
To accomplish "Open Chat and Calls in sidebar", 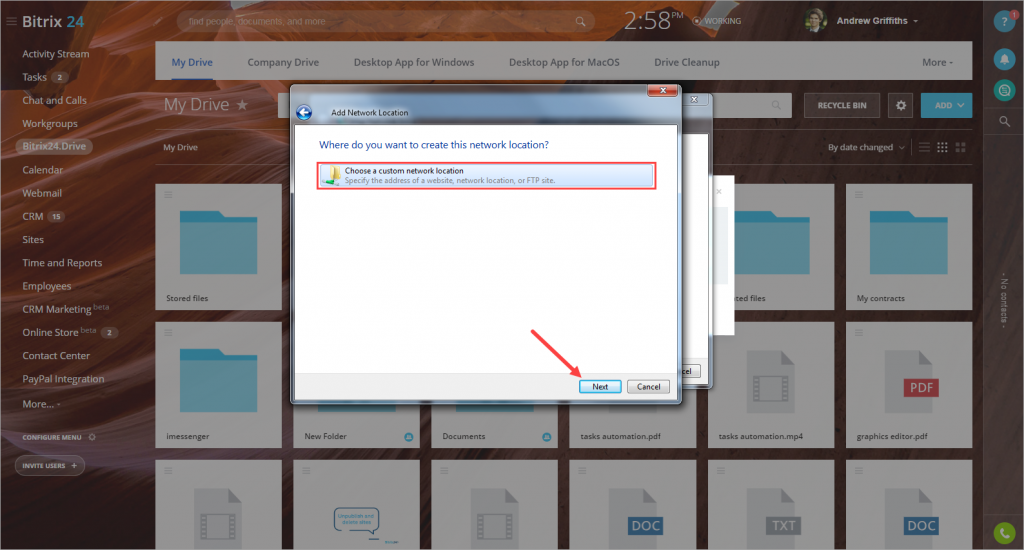I will click(x=54, y=101).
